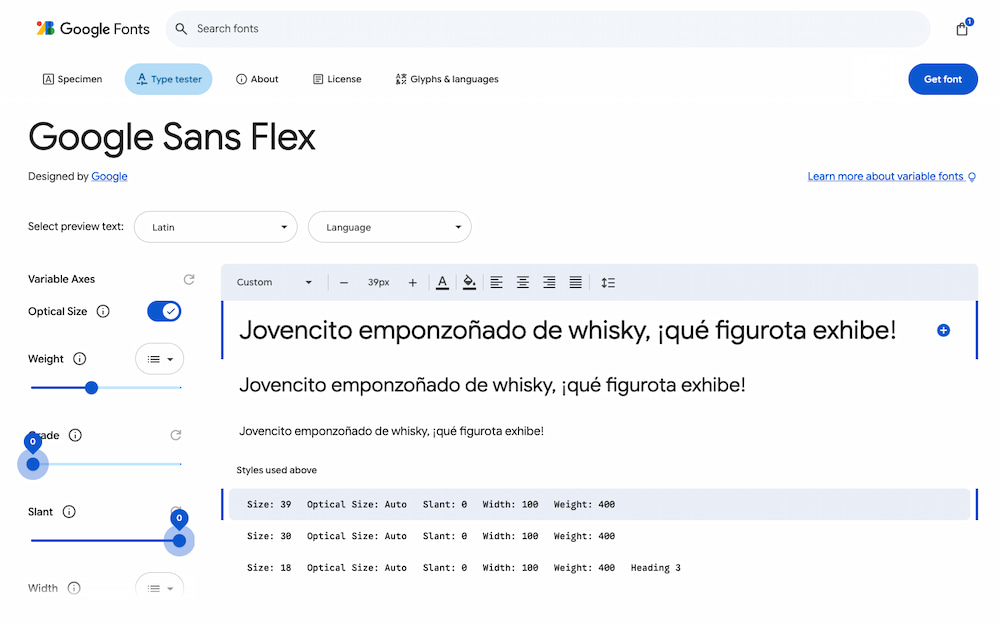The width and height of the screenshot is (1000, 625).
Task: Align preview text to the left
Action: [x=496, y=283]
